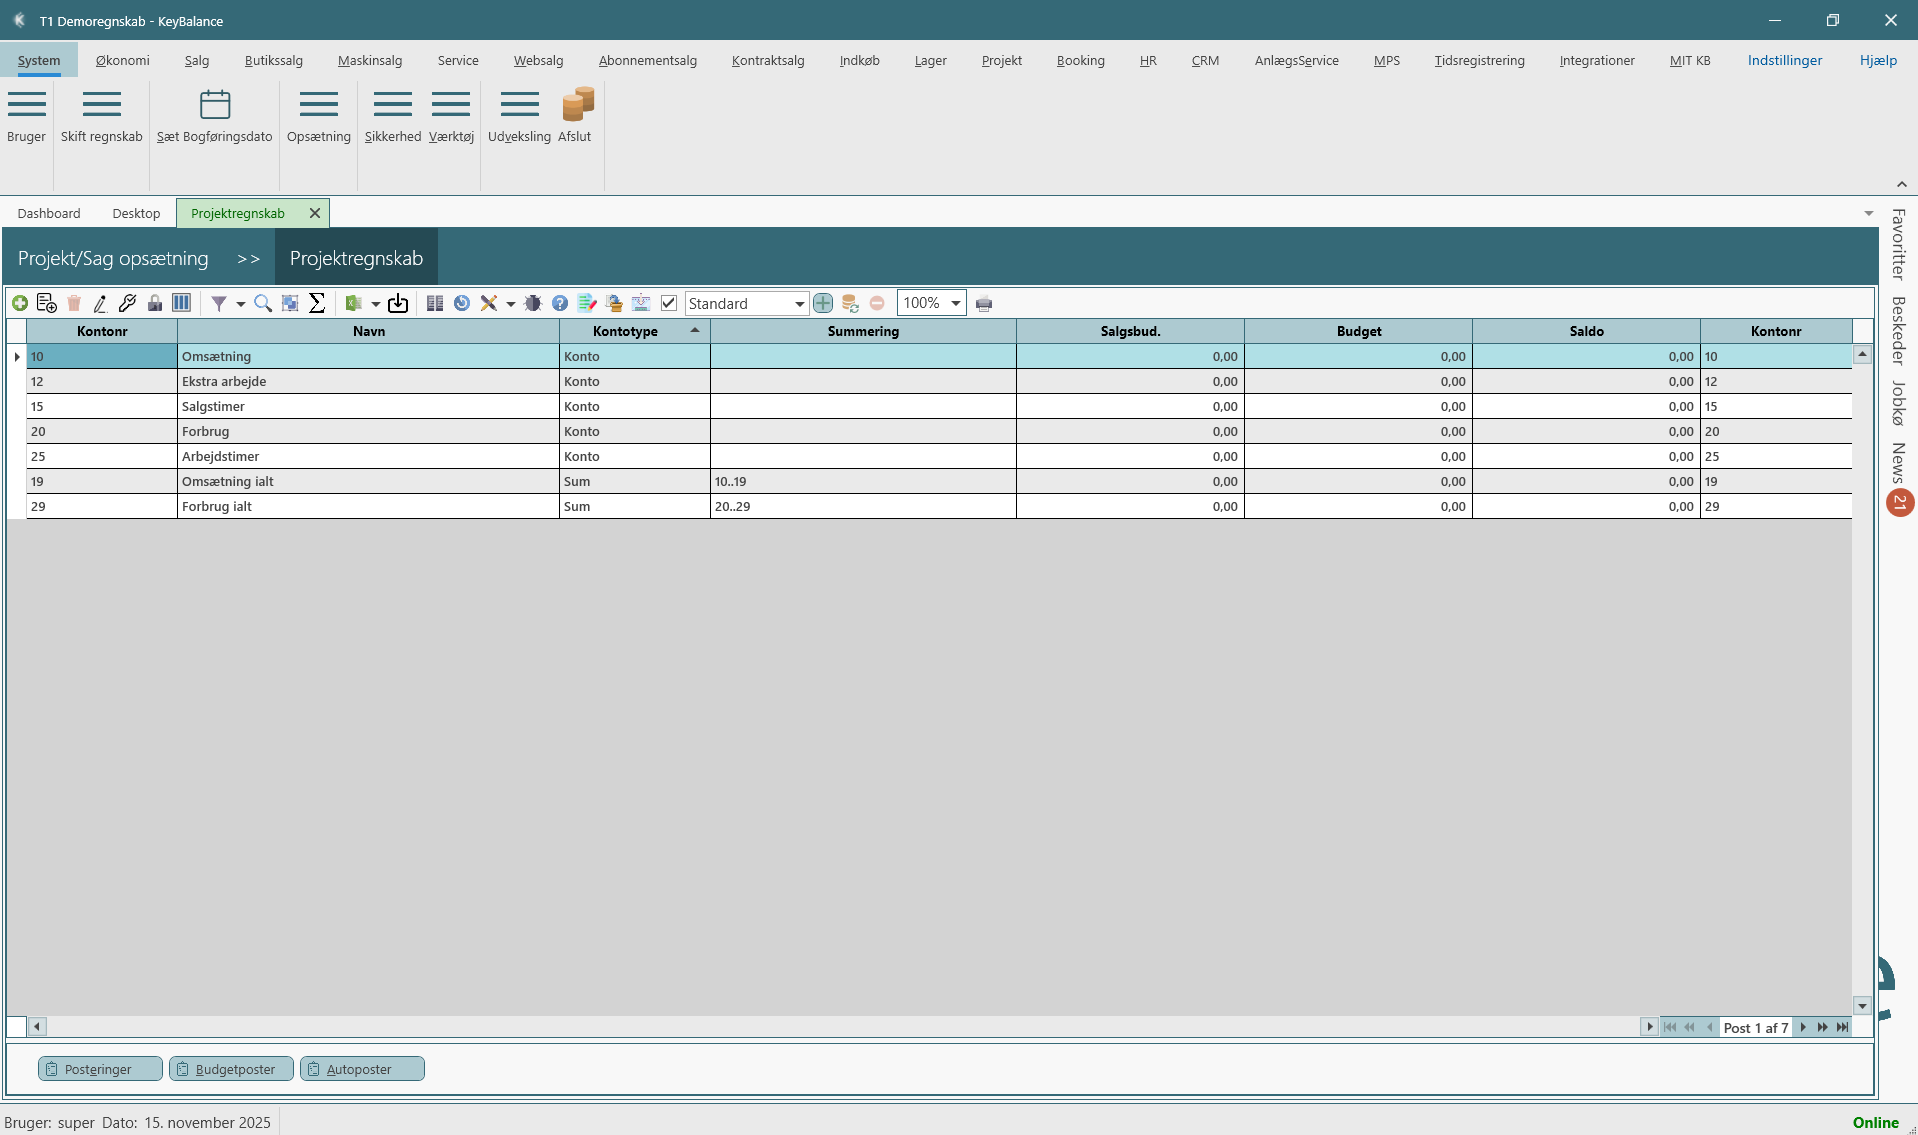The image size is (1918, 1135).
Task: Click the filter funnel icon
Action: [x=218, y=303]
